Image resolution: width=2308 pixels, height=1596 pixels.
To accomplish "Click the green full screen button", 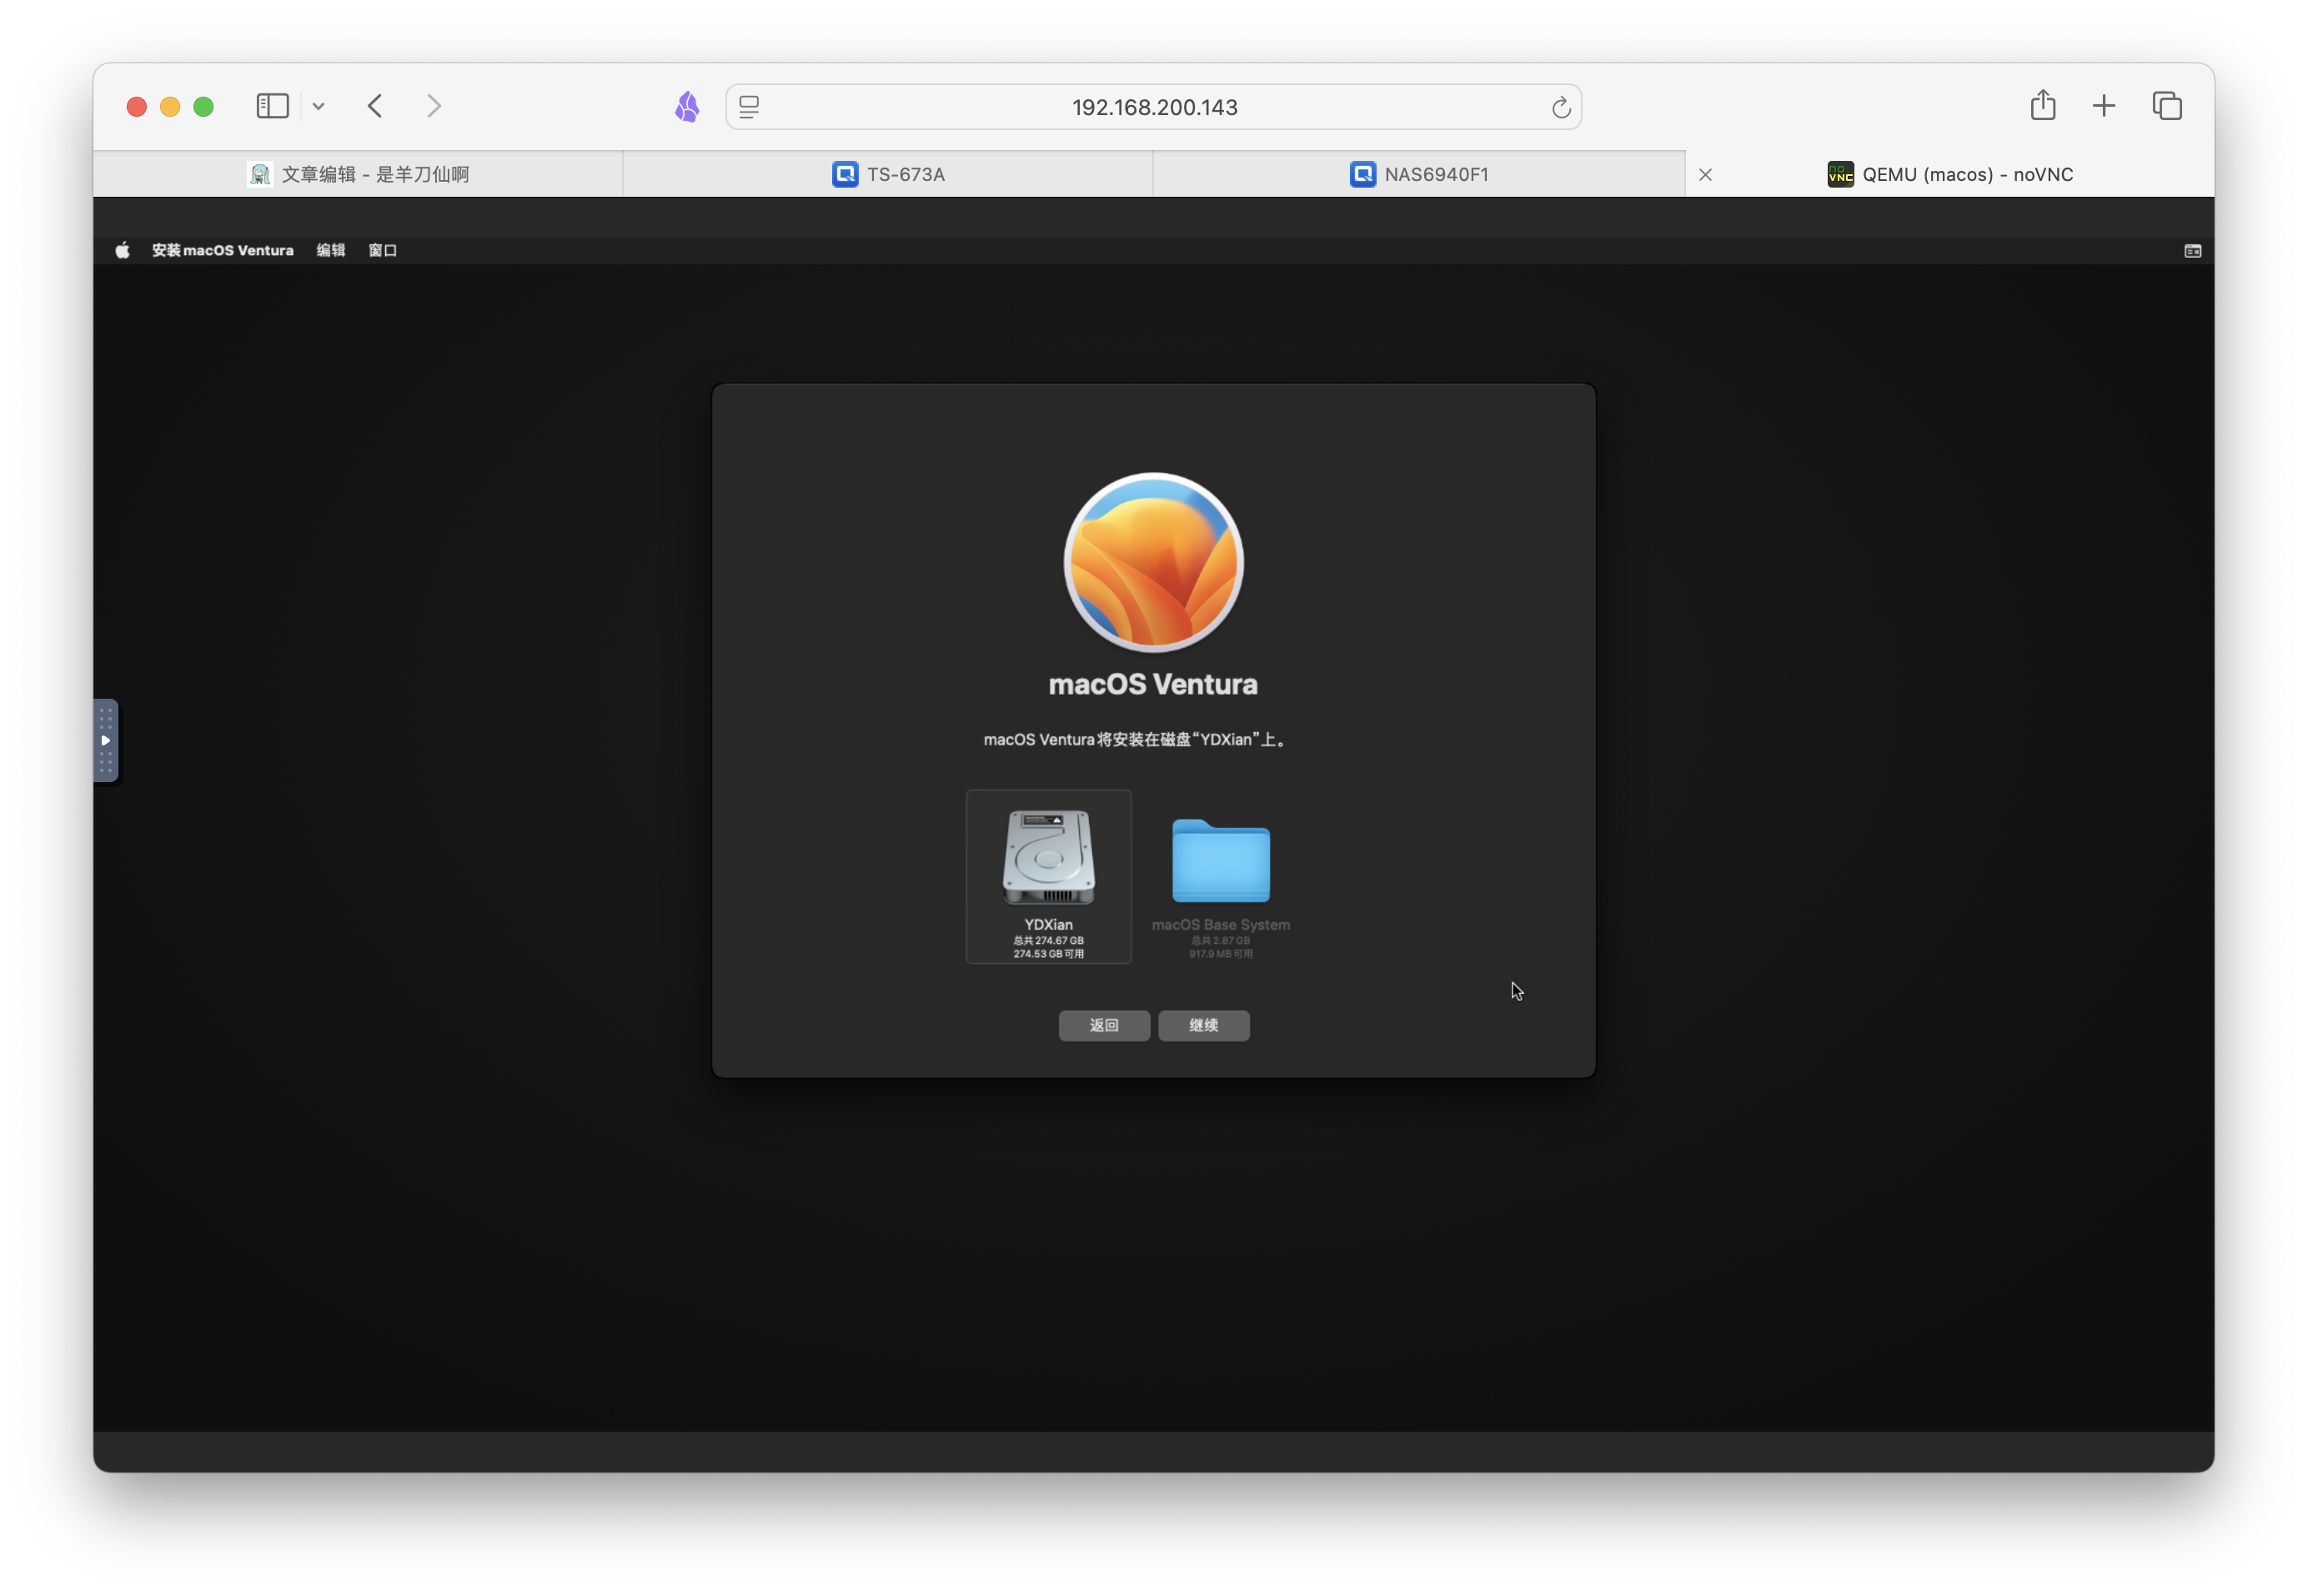I will [203, 106].
